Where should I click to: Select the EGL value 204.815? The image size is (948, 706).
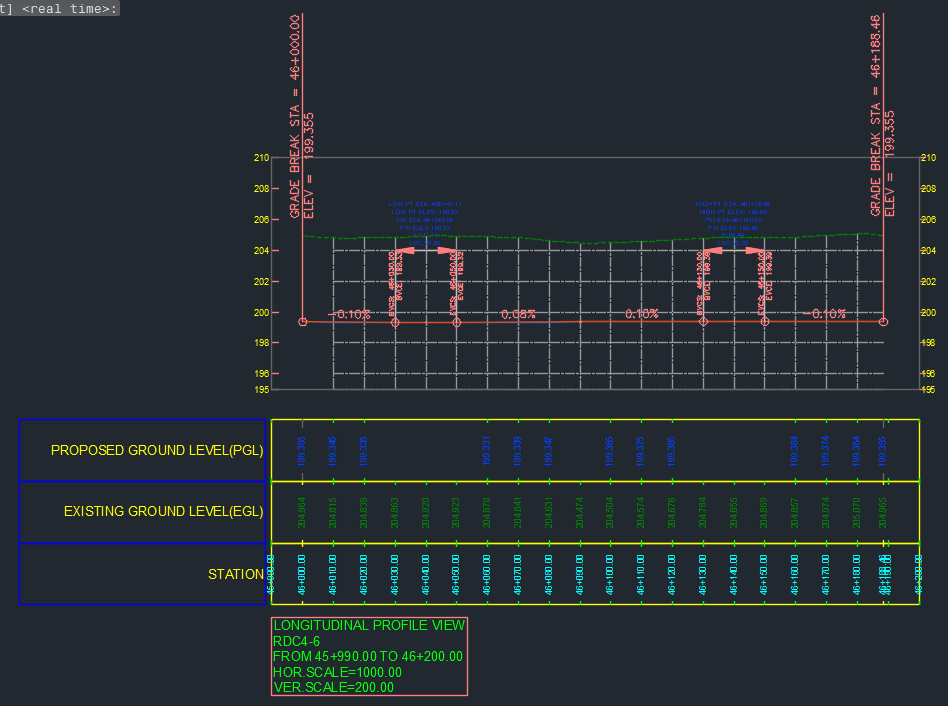click(x=333, y=513)
